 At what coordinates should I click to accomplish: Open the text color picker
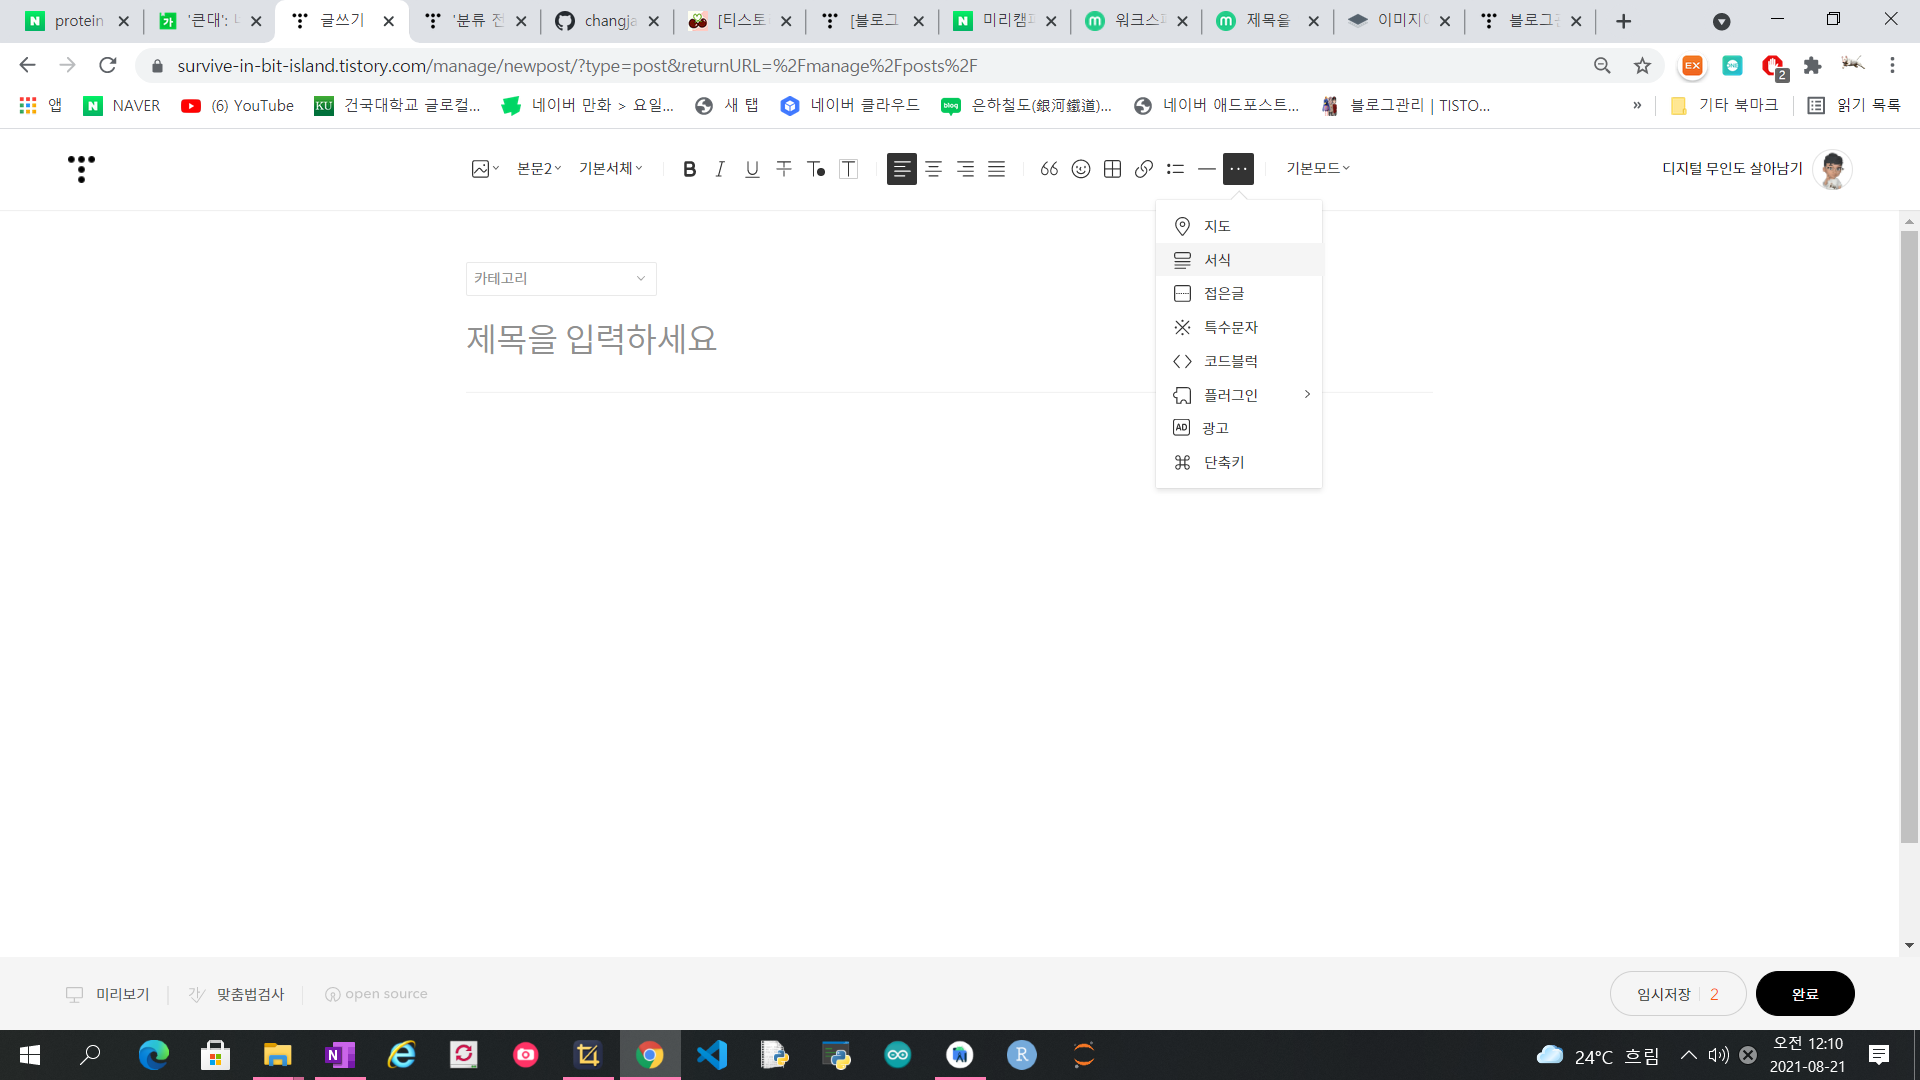816,169
